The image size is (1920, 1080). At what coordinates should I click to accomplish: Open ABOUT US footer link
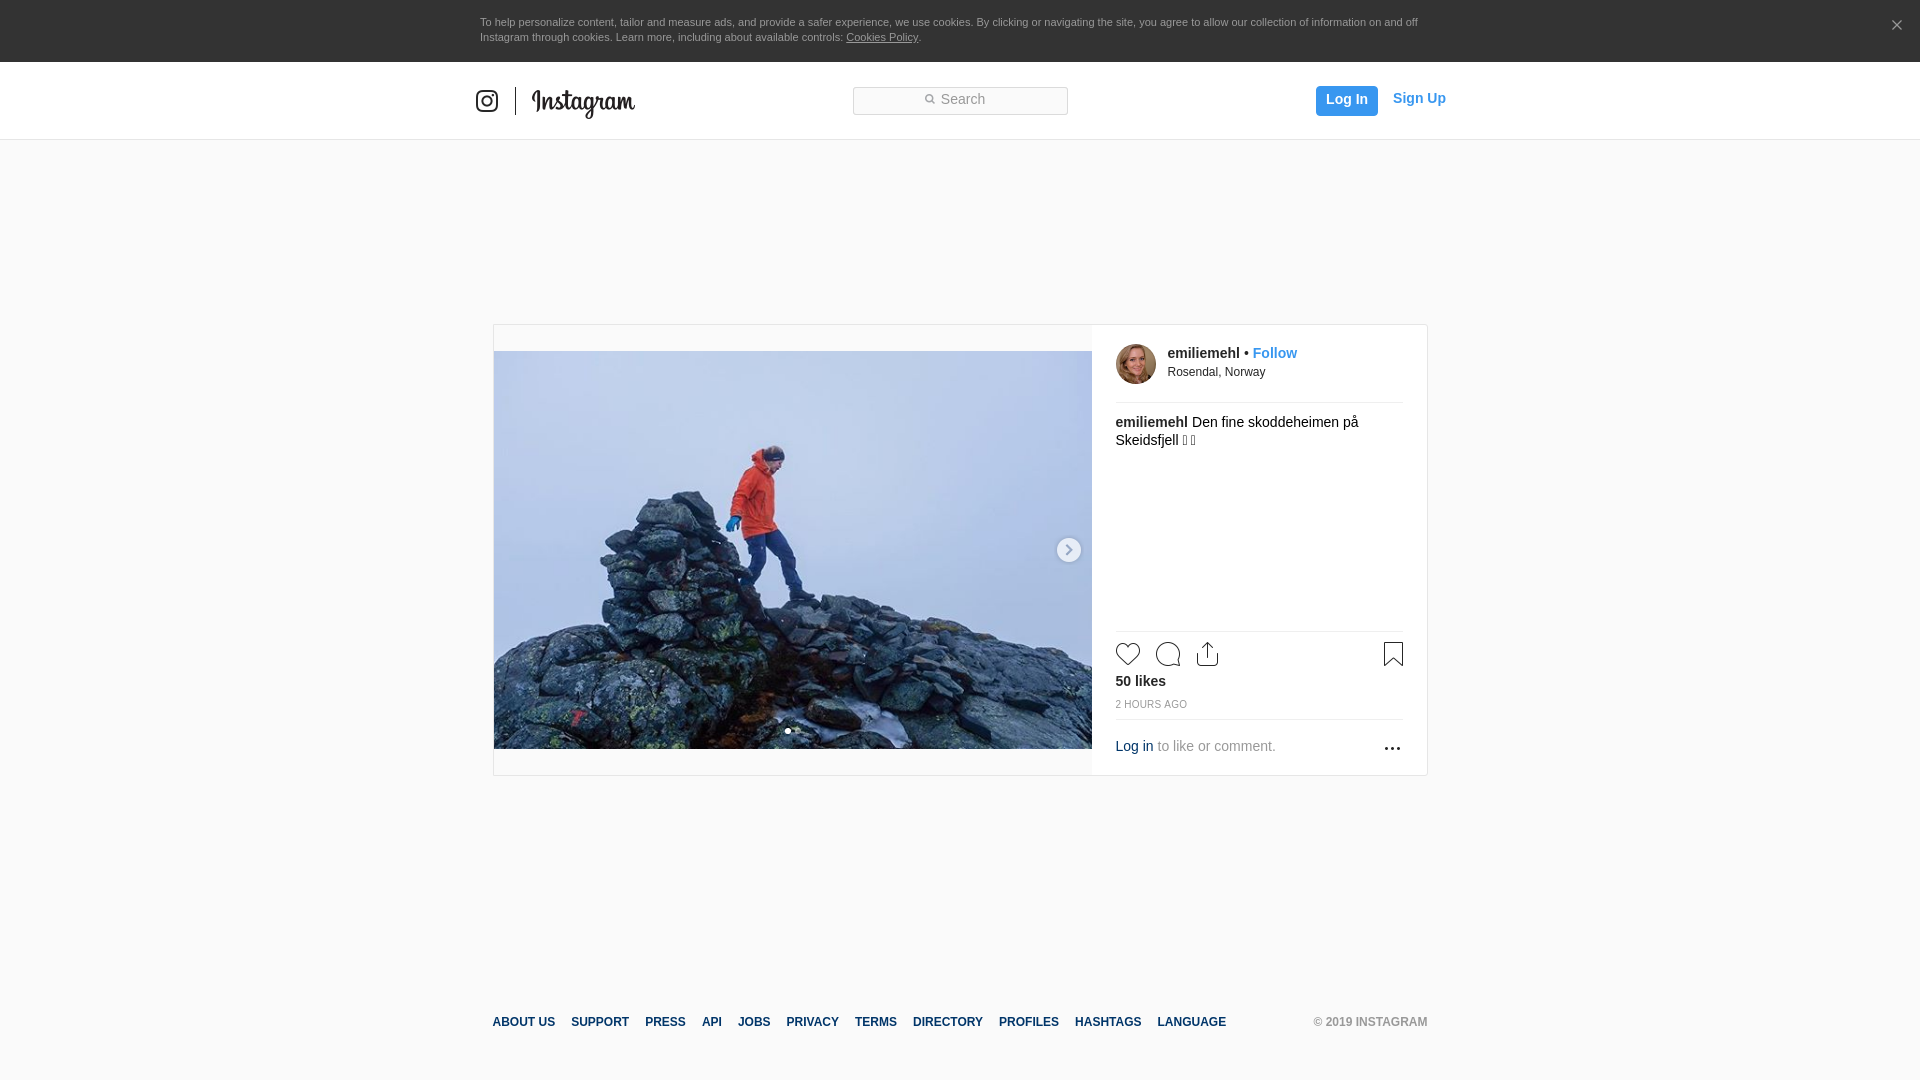click(523, 1022)
